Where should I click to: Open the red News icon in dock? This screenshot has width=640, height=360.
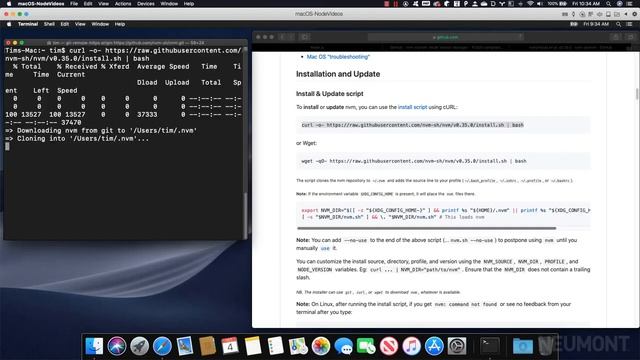coord(389,346)
